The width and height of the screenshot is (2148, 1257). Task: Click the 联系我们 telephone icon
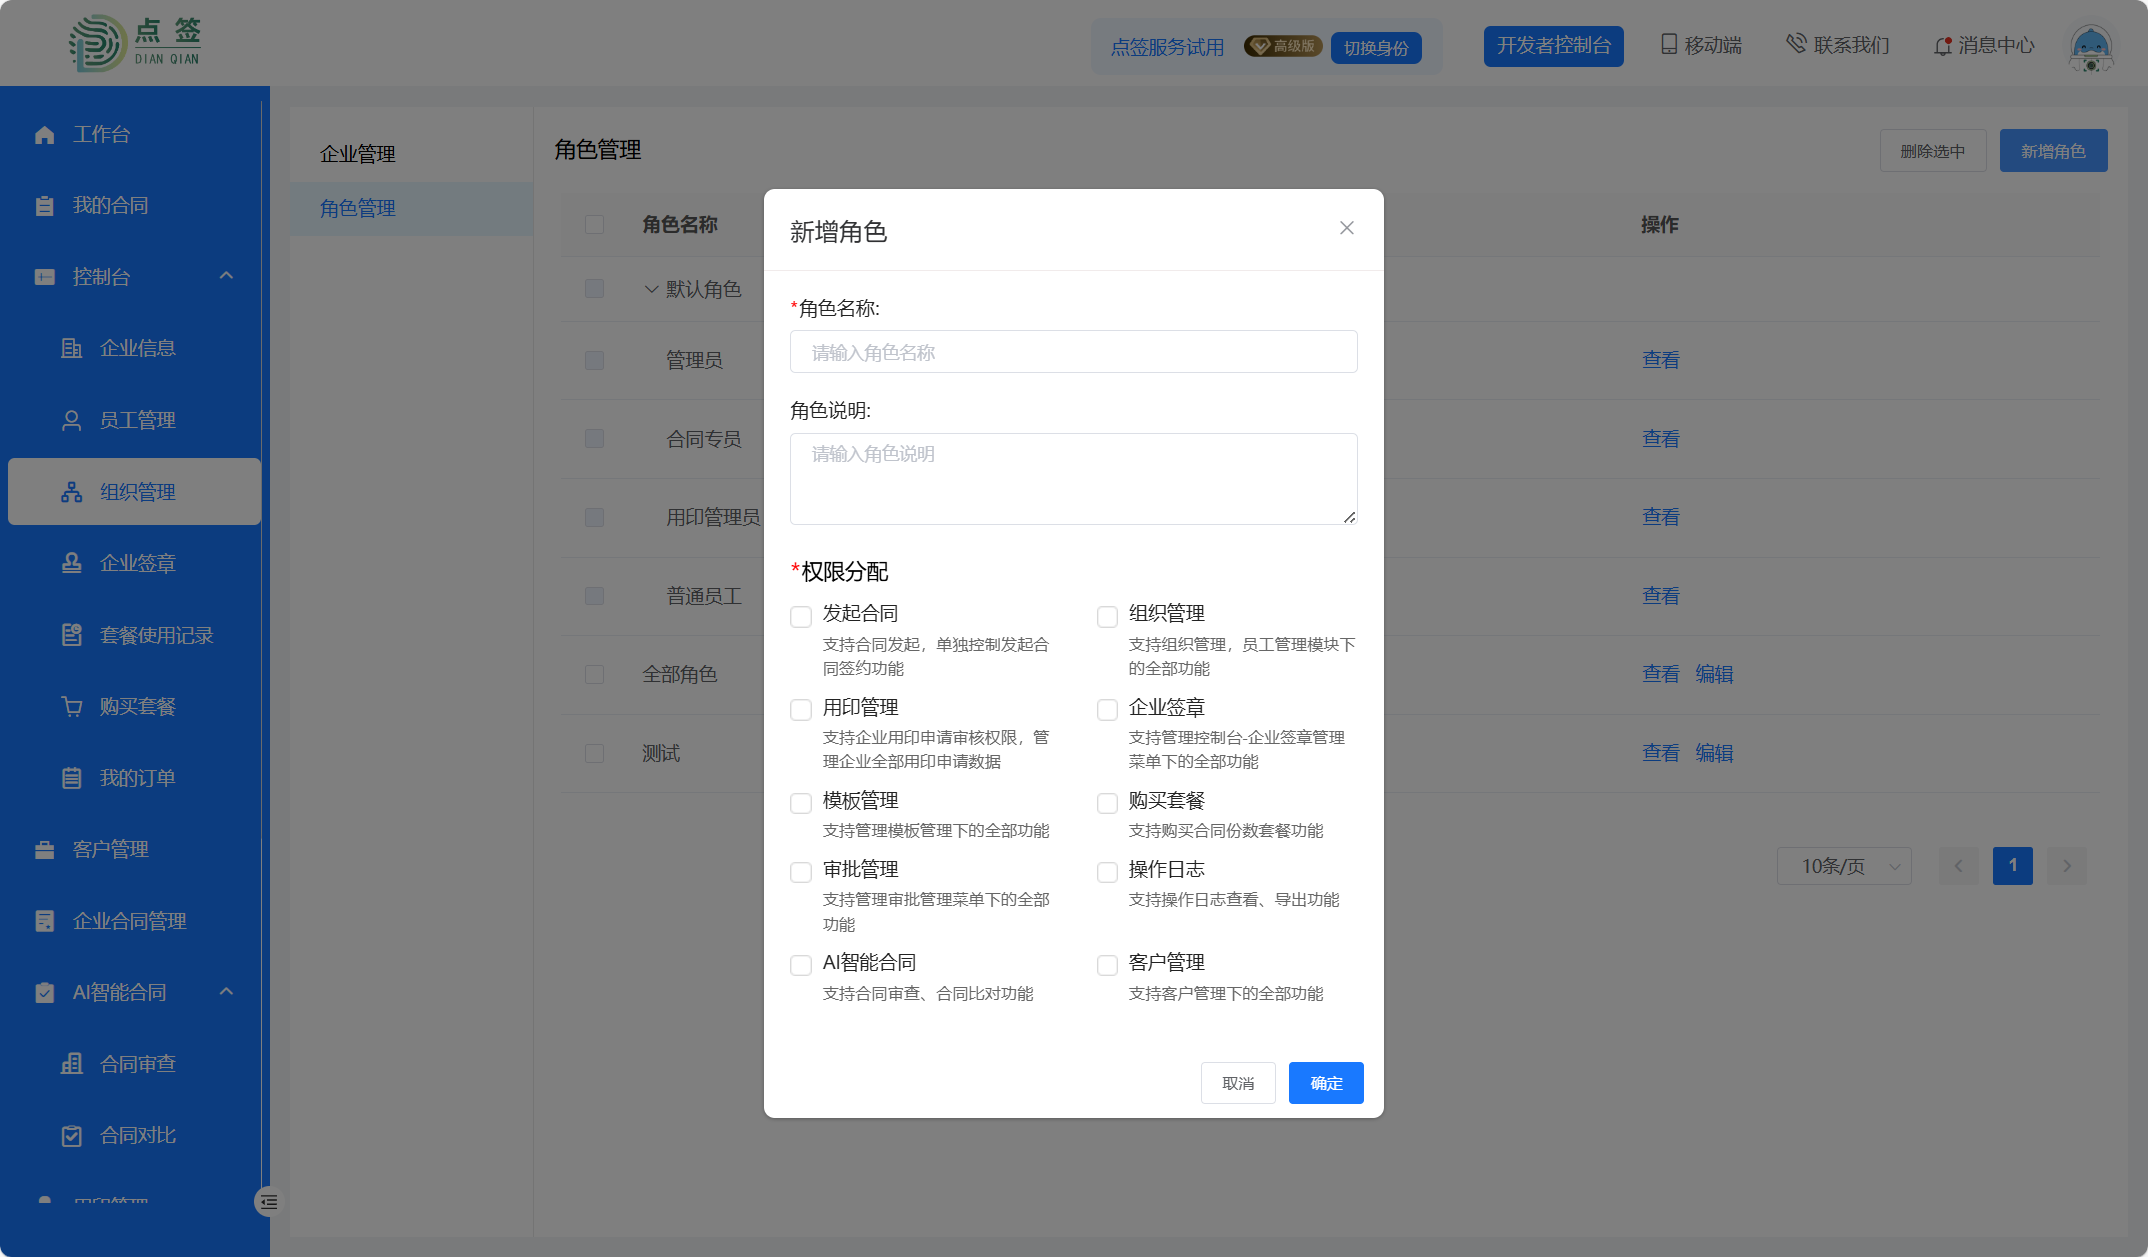tap(1796, 44)
